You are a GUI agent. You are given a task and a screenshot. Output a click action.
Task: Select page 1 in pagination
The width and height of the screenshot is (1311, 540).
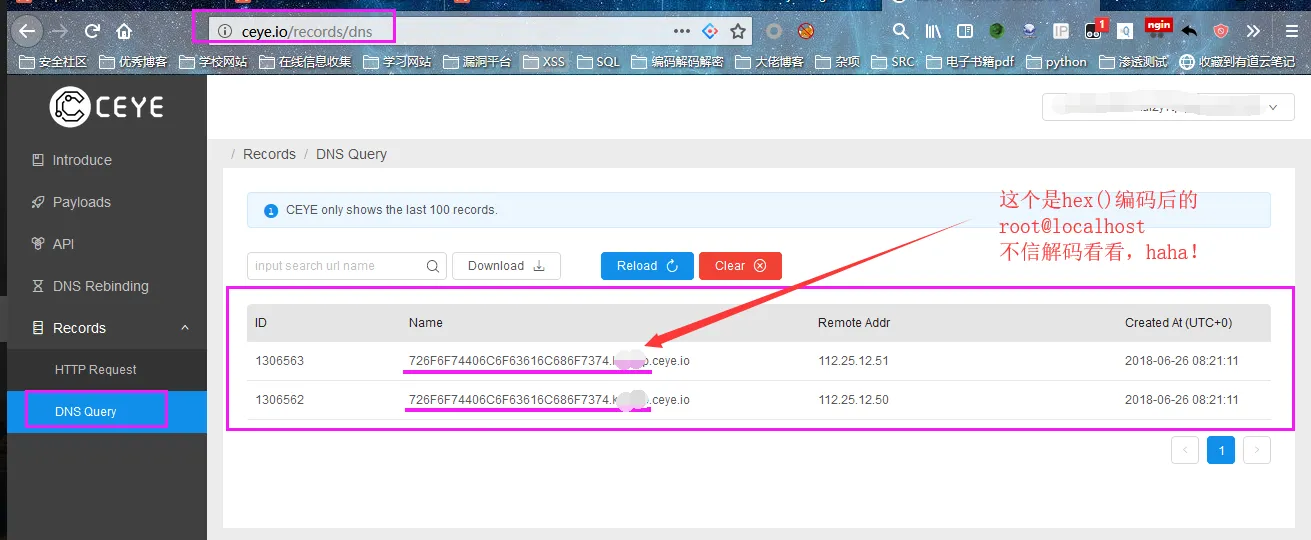(x=1221, y=451)
